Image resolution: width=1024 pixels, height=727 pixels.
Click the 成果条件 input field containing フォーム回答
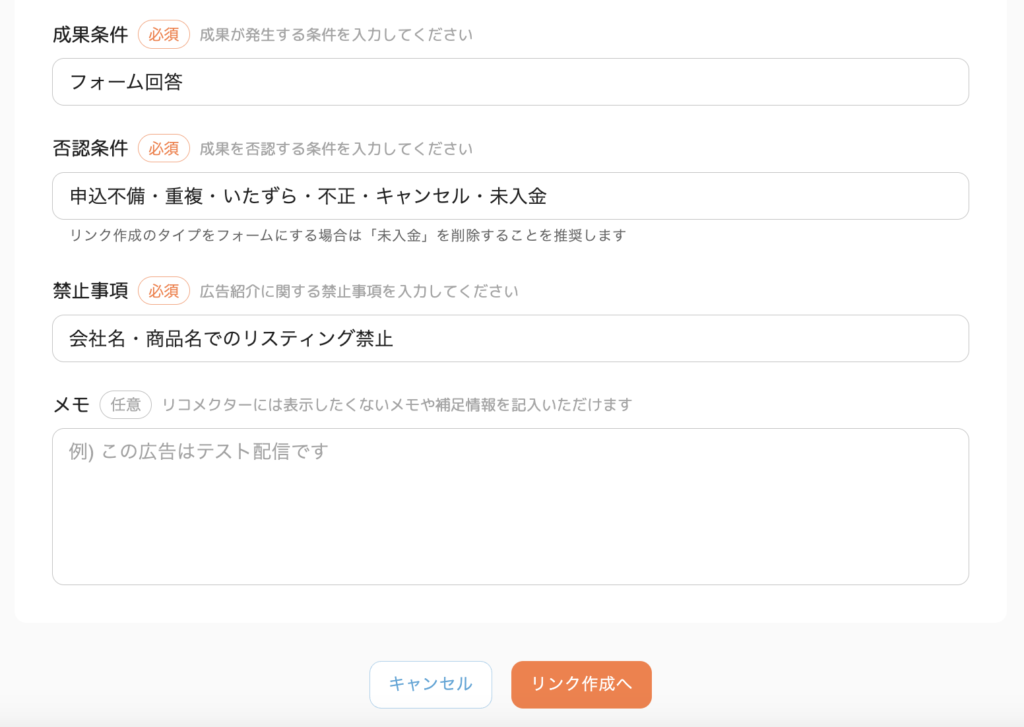[510, 82]
